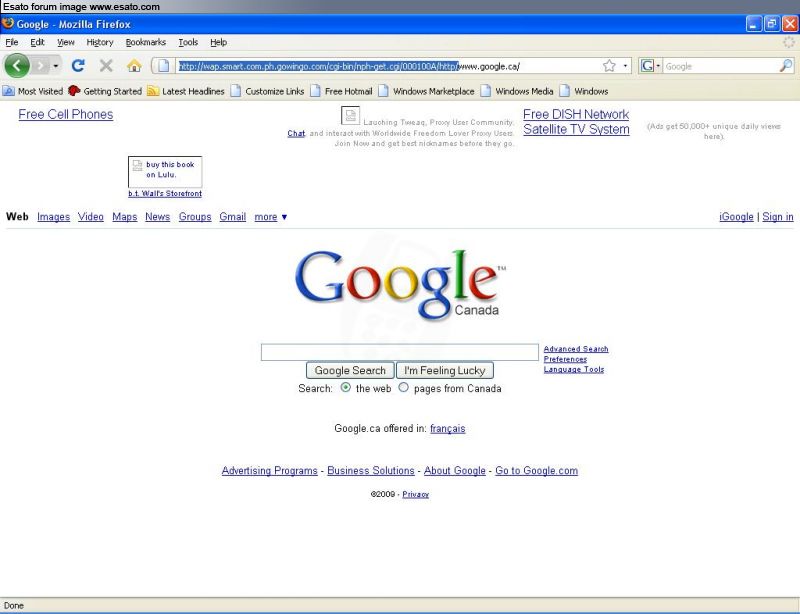Click the Free DISH Network ad link
The height and width of the screenshot is (614, 800).
click(x=576, y=122)
